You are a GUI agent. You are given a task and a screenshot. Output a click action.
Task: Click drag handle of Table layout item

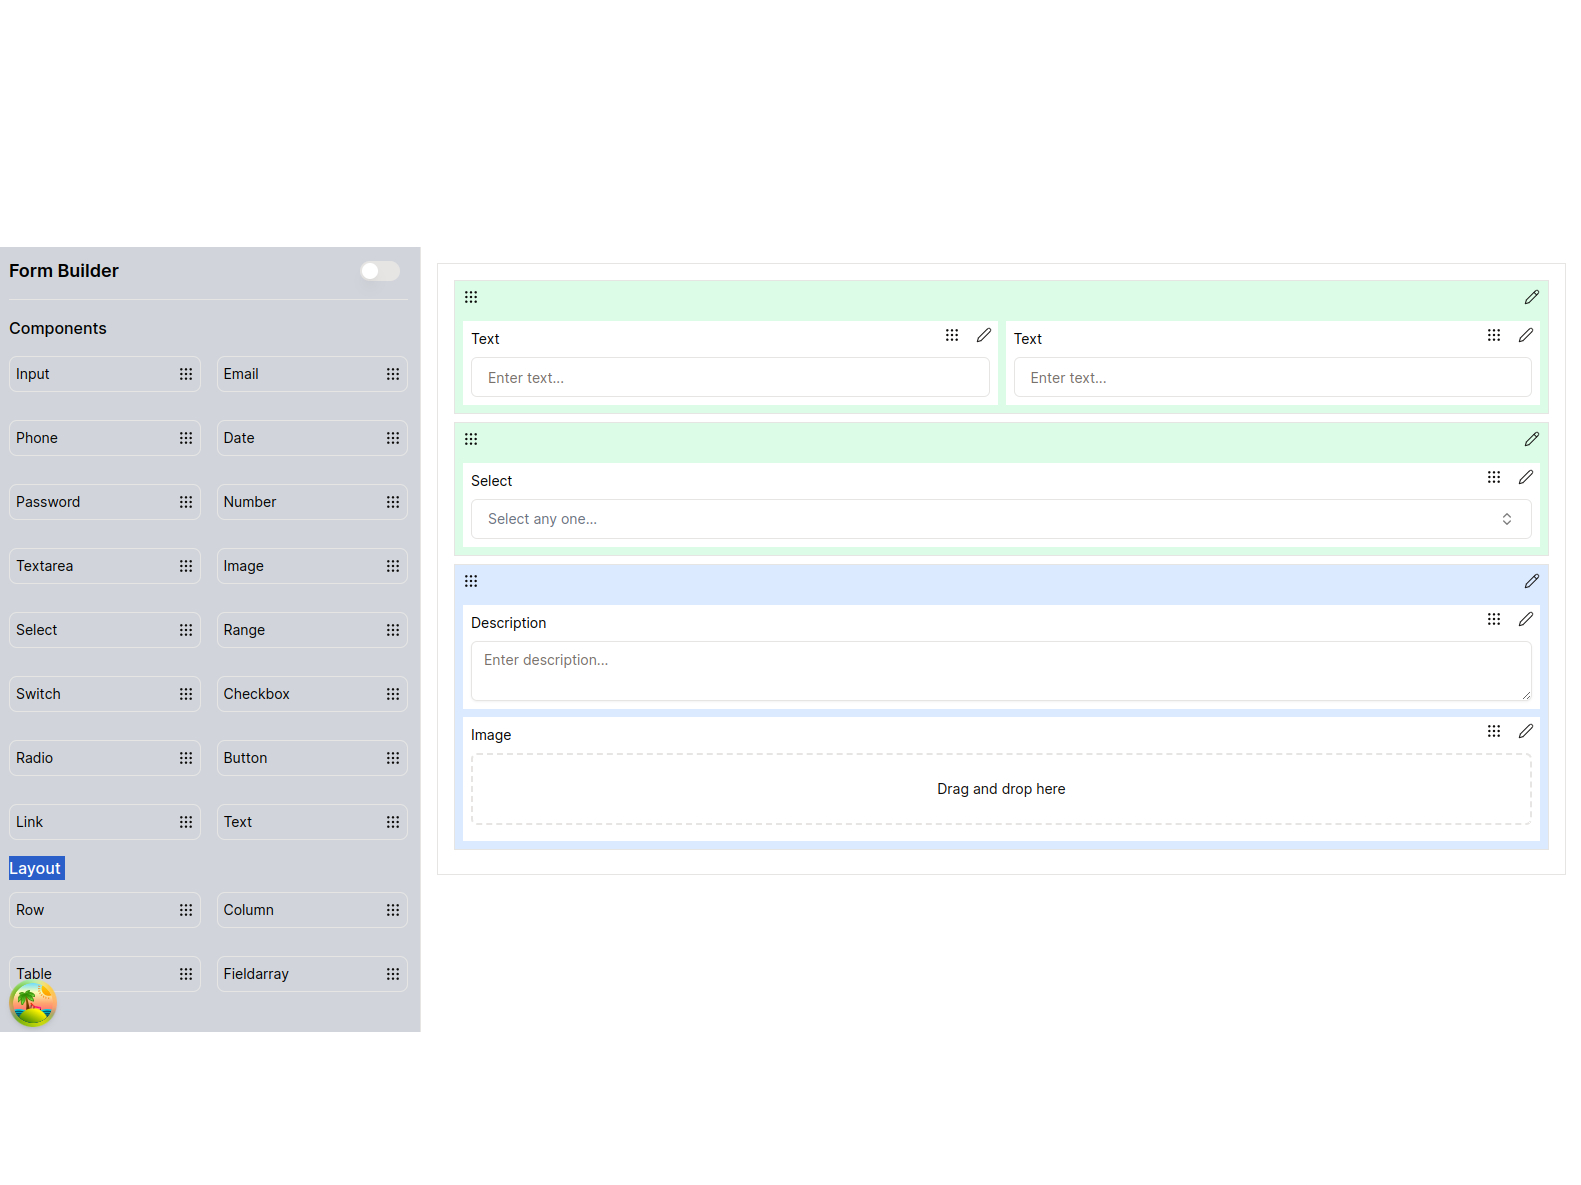186,974
